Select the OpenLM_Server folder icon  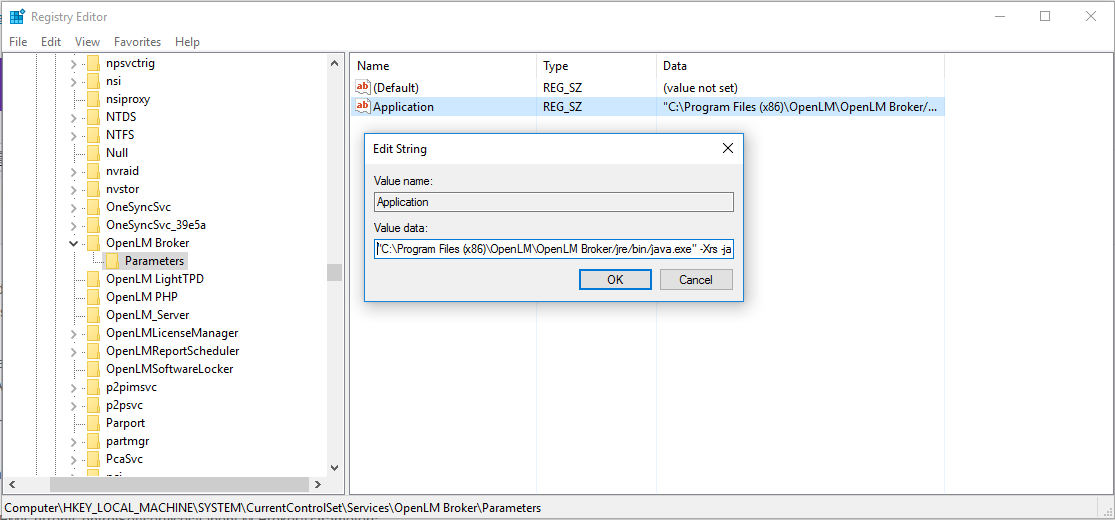(93, 315)
